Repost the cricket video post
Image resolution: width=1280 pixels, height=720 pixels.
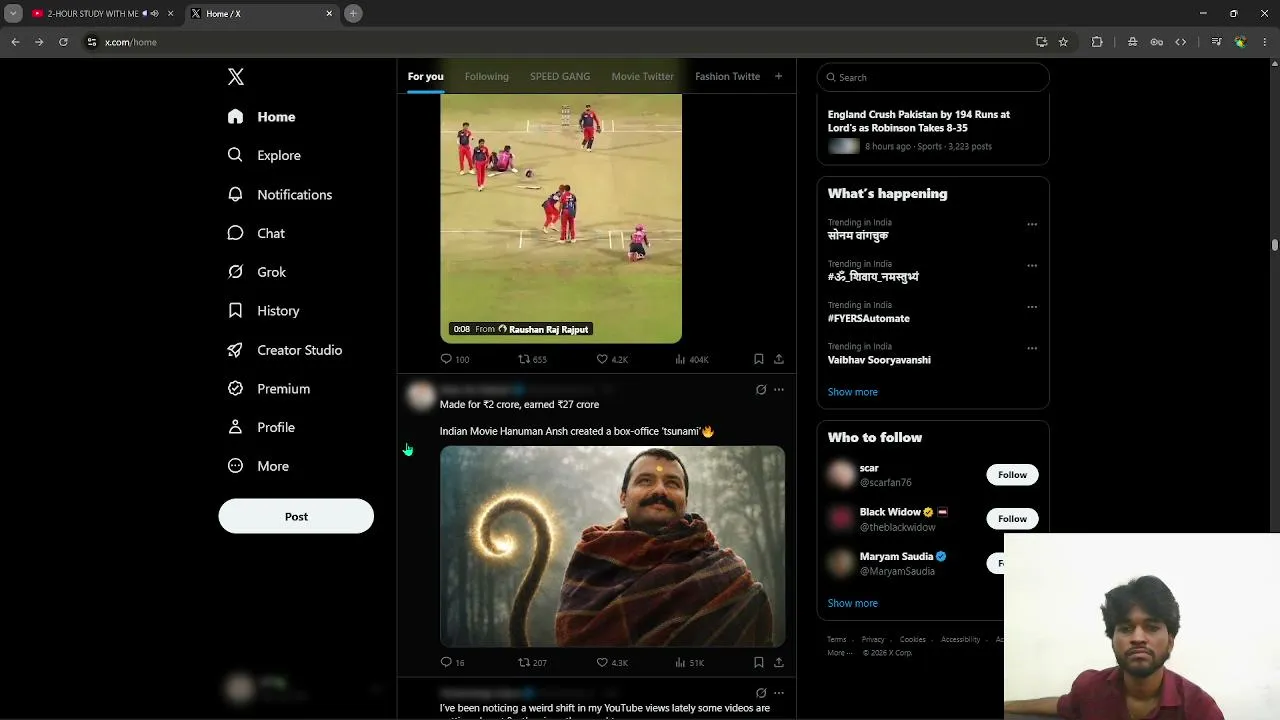(x=532, y=359)
